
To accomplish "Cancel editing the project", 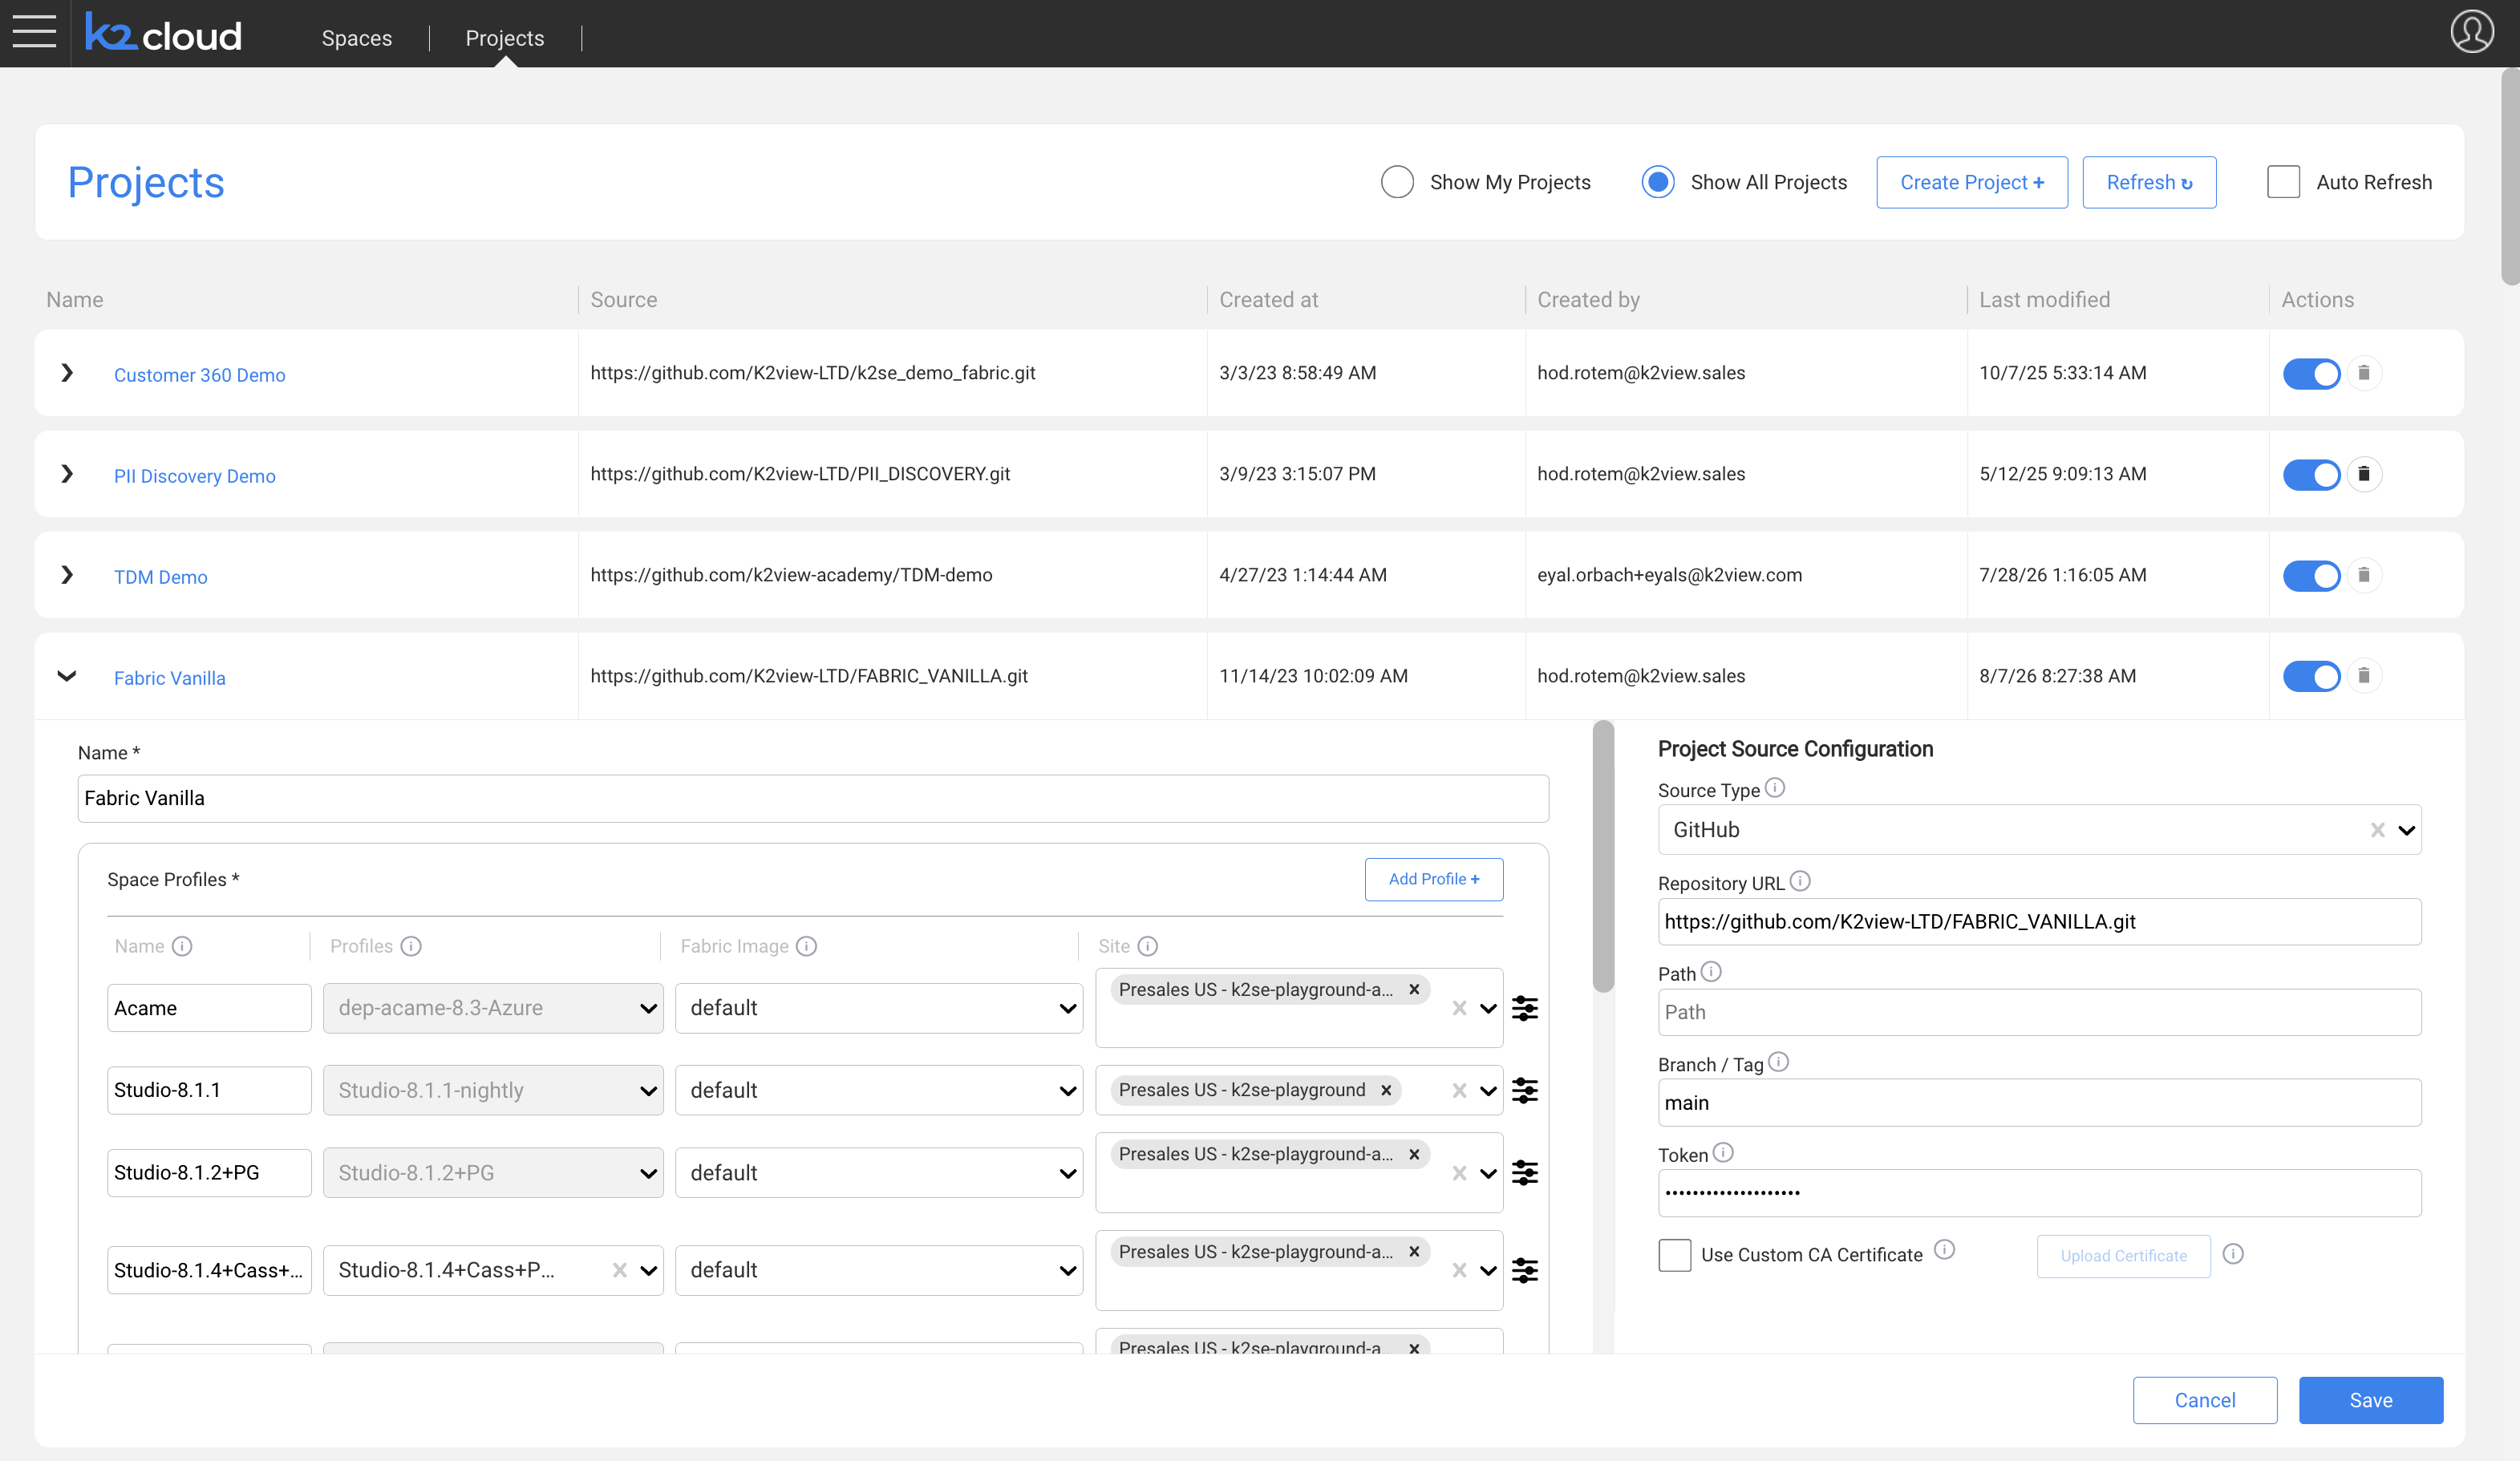I will pyautogui.click(x=2205, y=1400).
